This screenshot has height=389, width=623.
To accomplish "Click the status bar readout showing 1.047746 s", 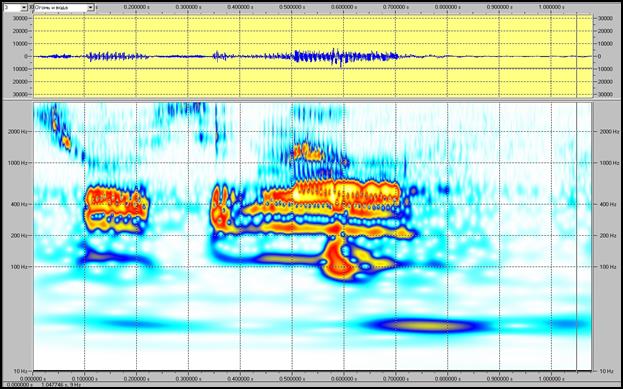I will [x=52, y=385].
